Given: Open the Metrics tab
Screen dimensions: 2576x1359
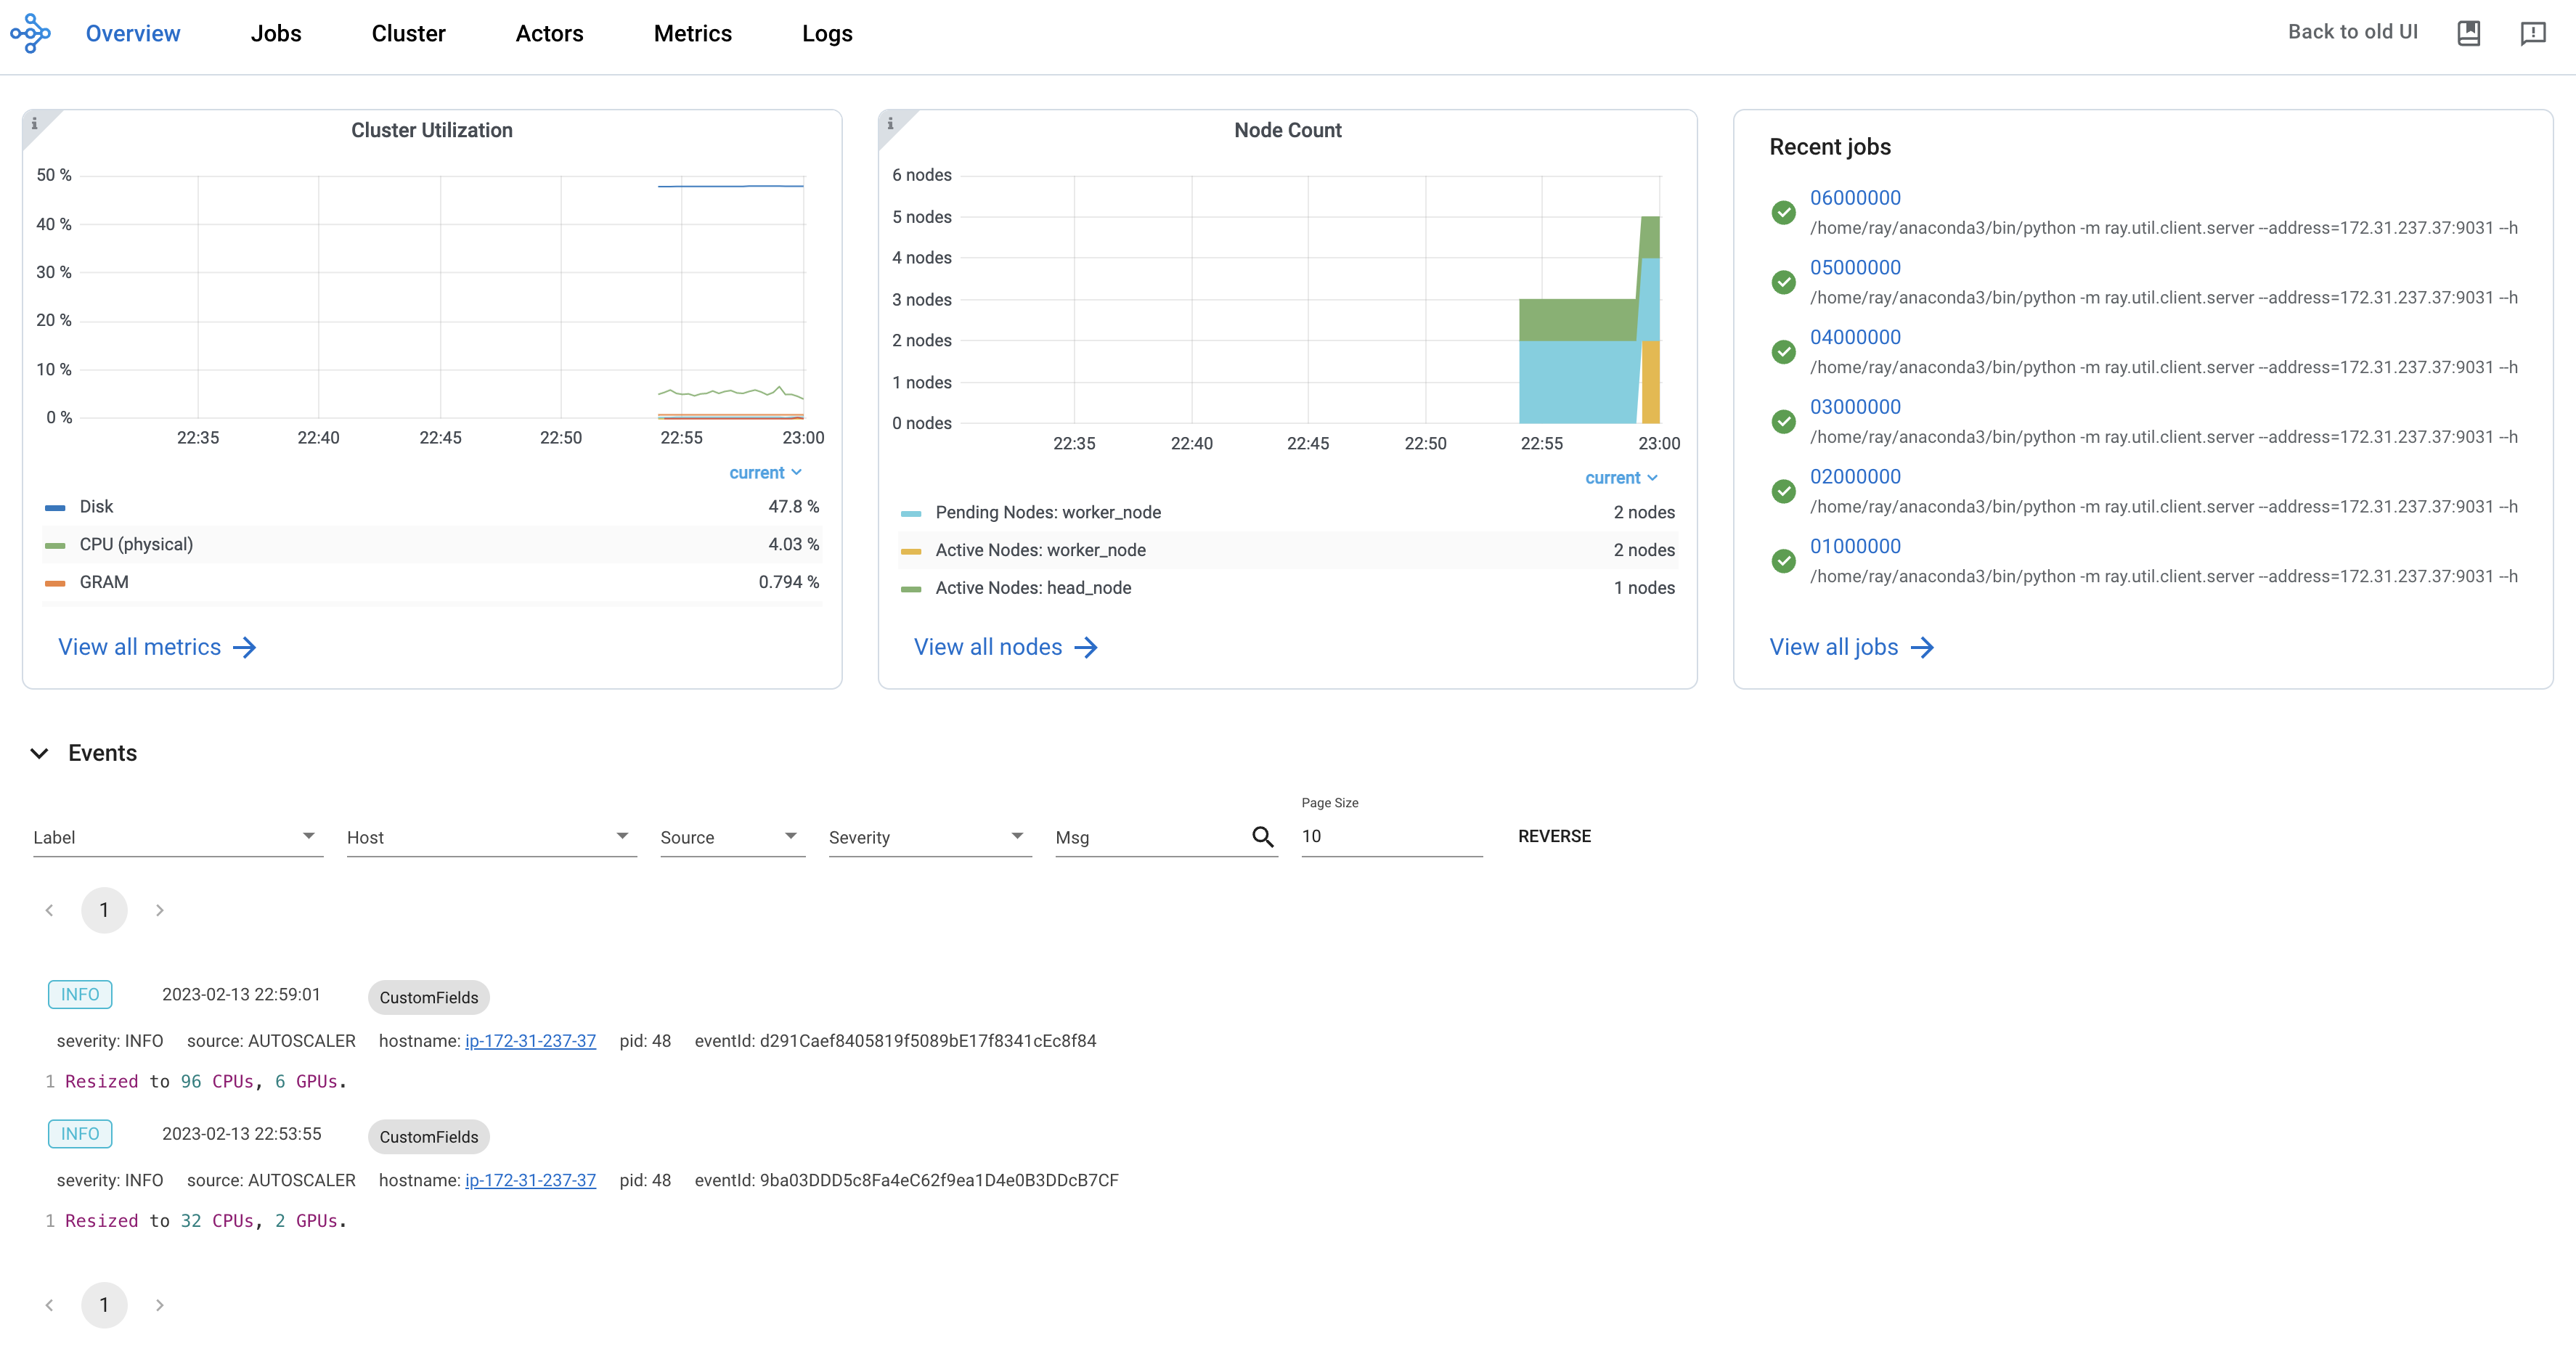Looking at the screenshot, I should point(692,33).
